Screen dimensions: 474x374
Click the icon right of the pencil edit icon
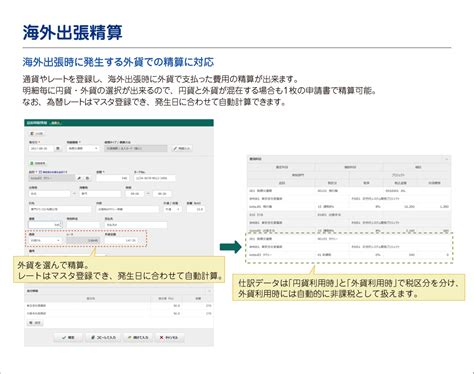coord(87,178)
